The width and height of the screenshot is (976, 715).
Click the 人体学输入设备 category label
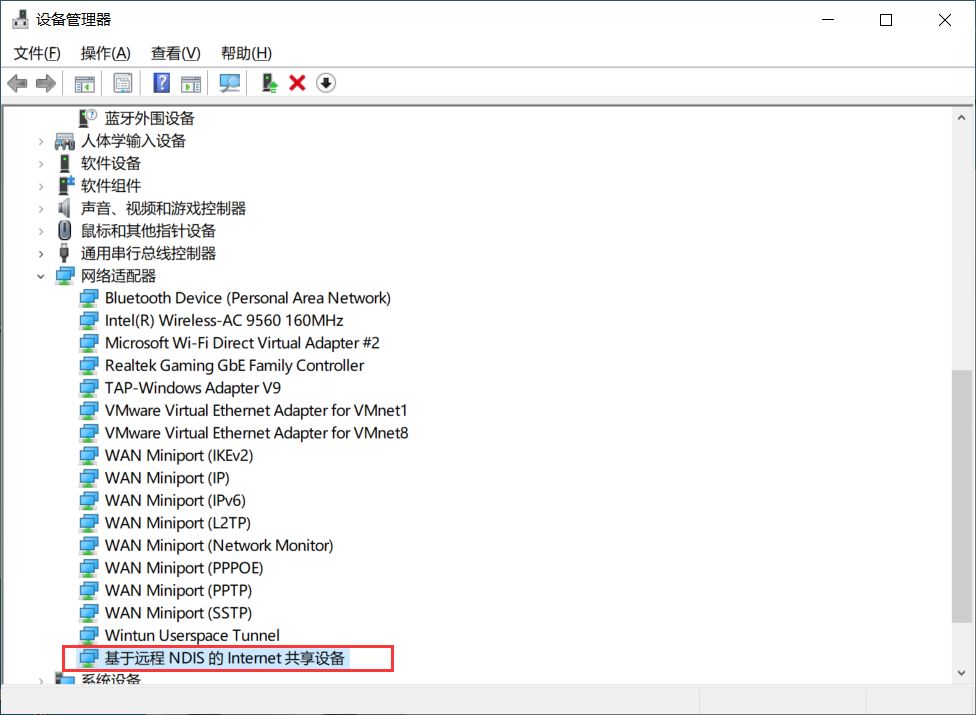pyautogui.click(x=133, y=141)
